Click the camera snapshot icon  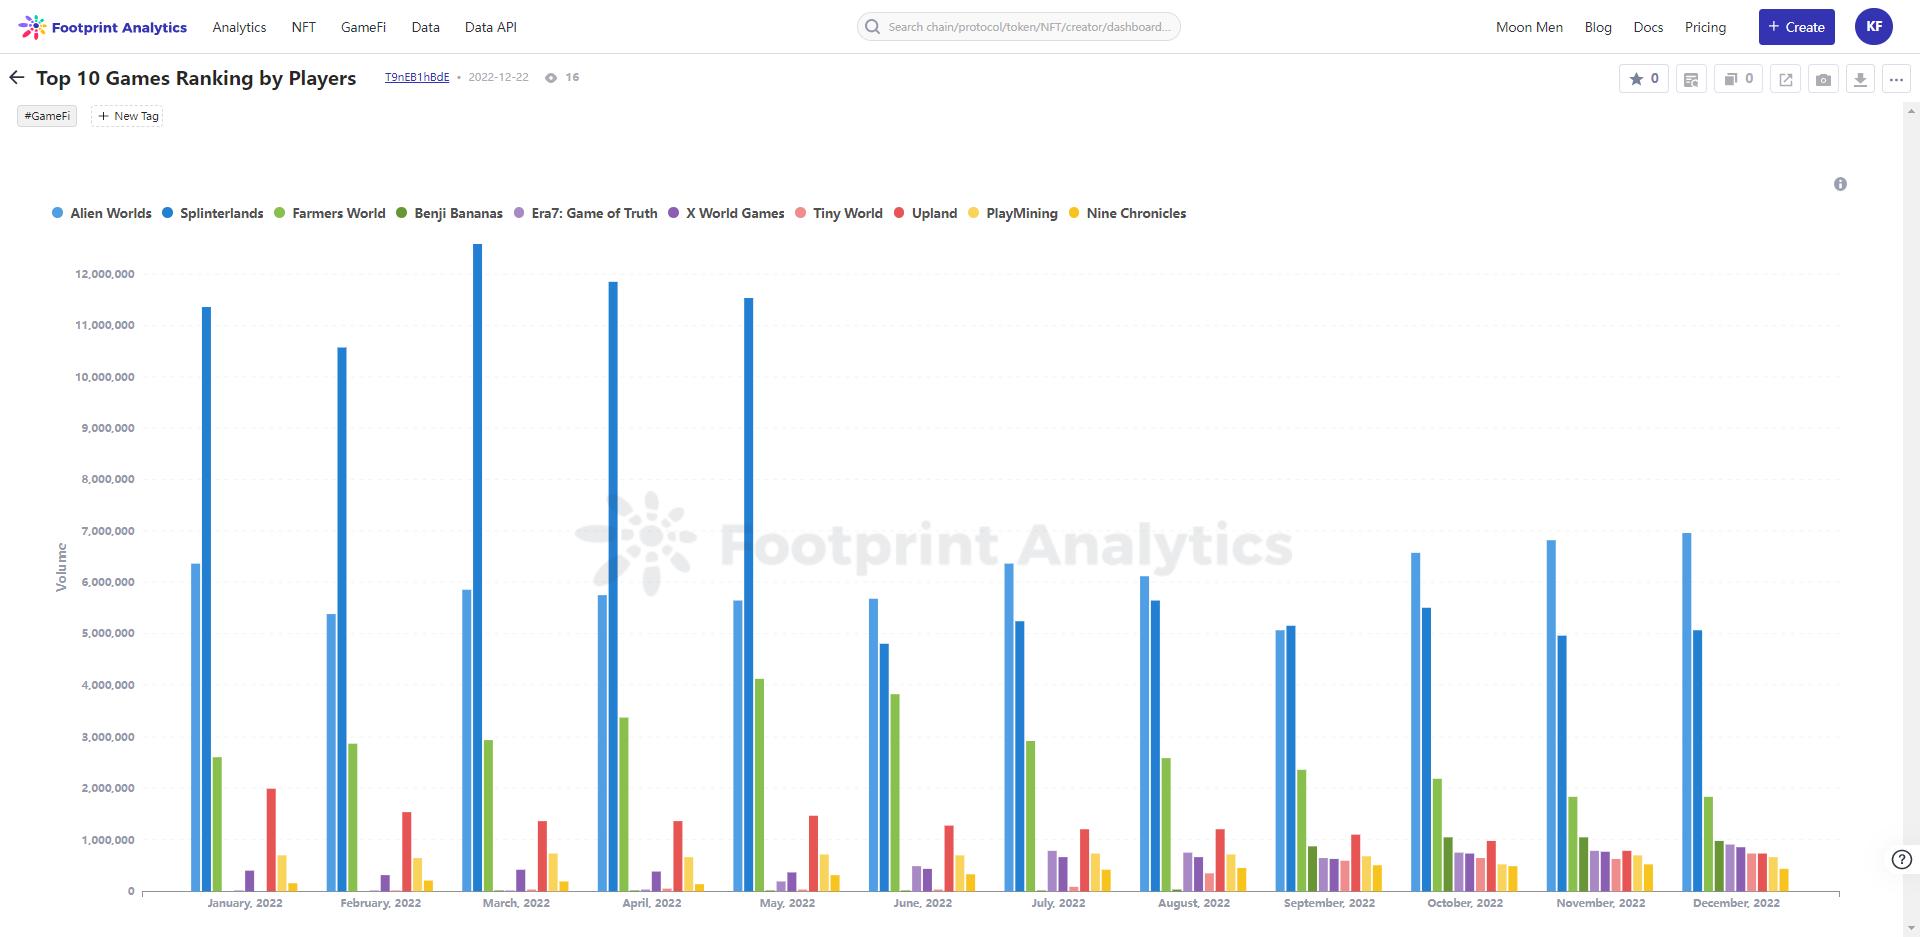pos(1823,79)
